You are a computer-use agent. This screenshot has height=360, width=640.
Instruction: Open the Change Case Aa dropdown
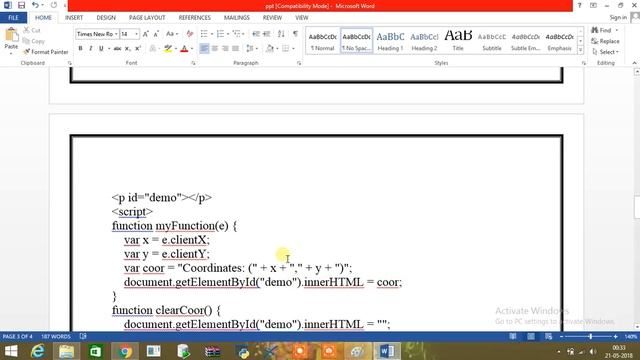[x=172, y=34]
